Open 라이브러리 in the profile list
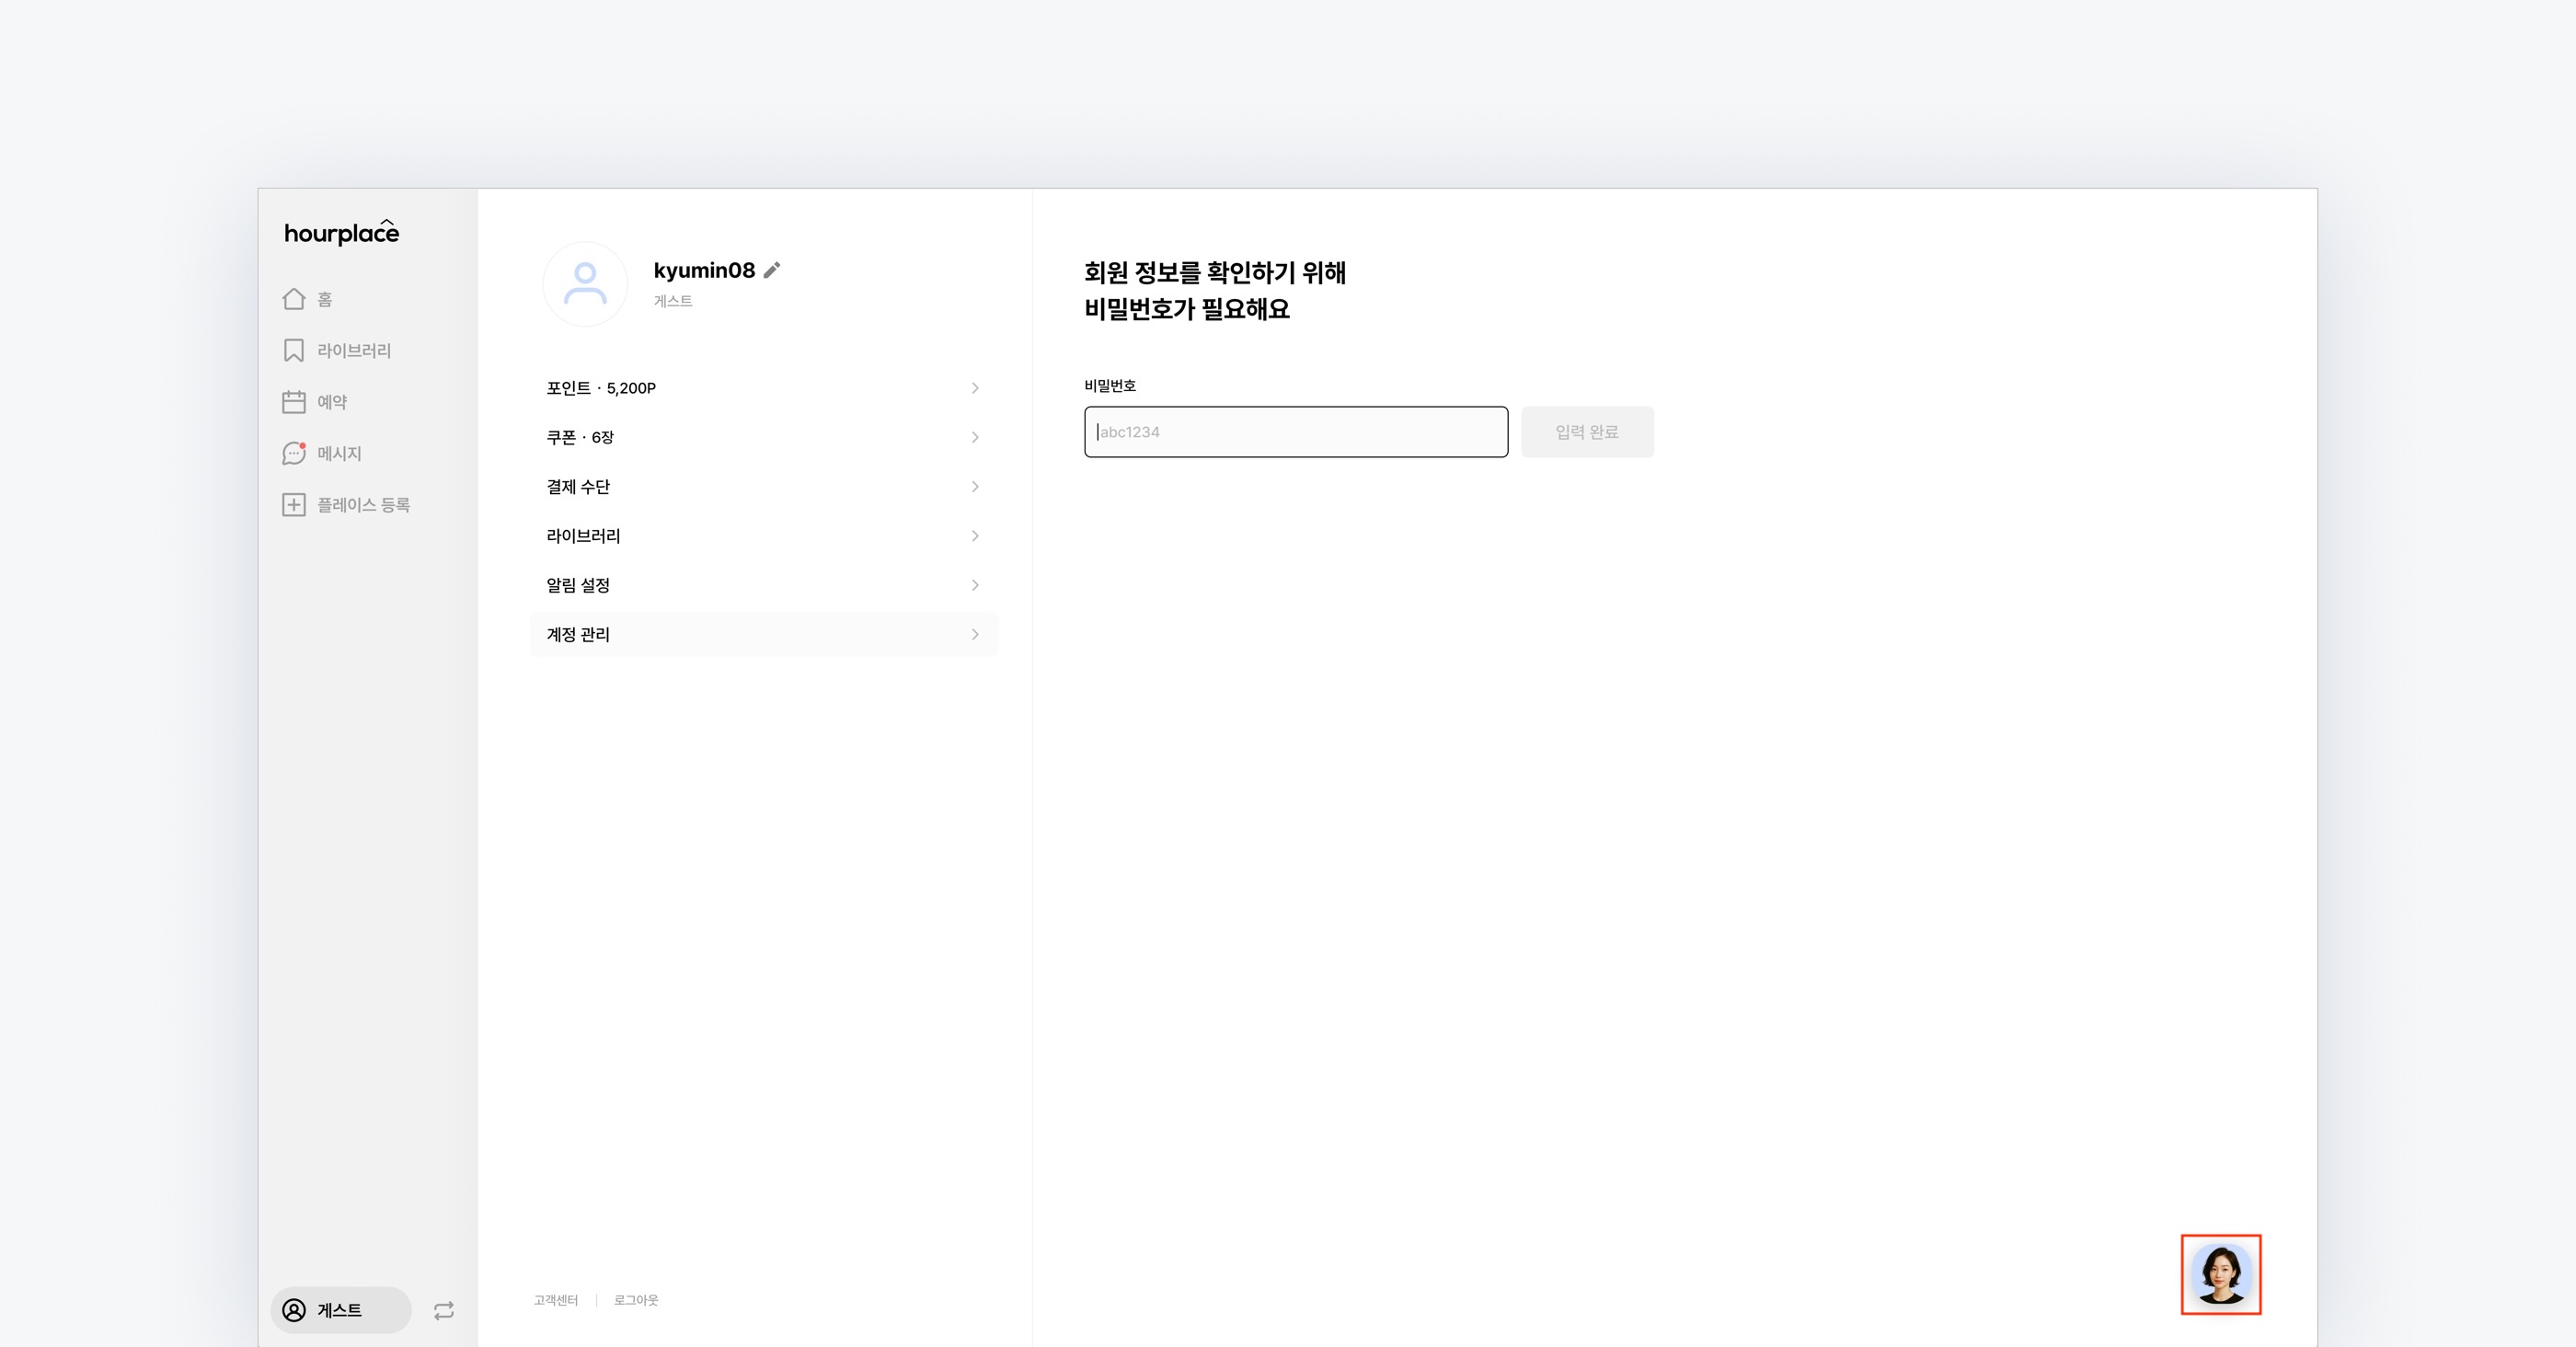The height and width of the screenshot is (1347, 2576). coord(583,536)
